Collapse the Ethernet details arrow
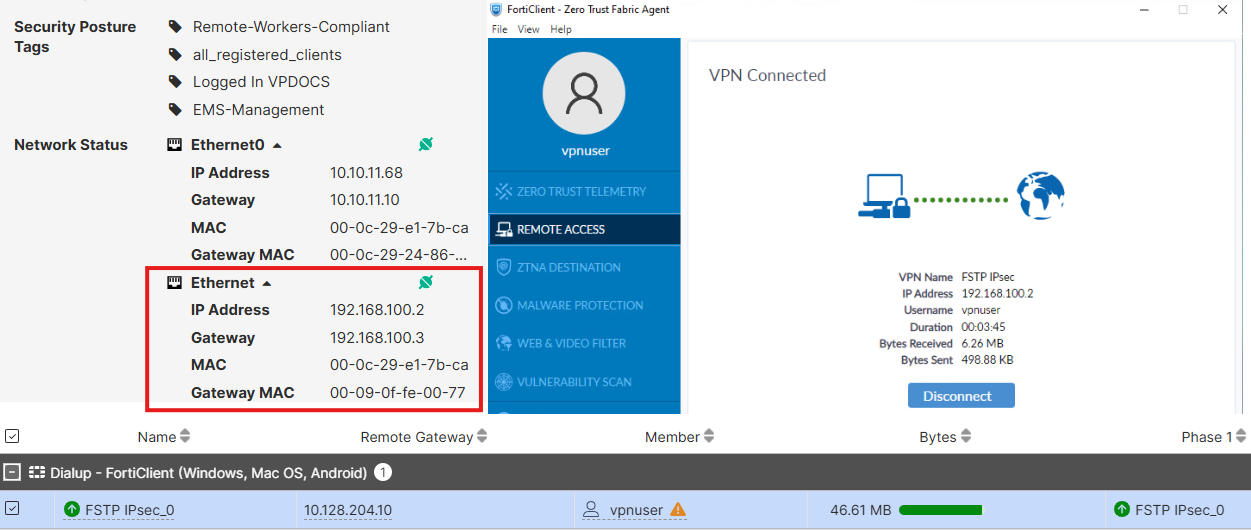Screen dimensions: 1251x530 point(267,283)
